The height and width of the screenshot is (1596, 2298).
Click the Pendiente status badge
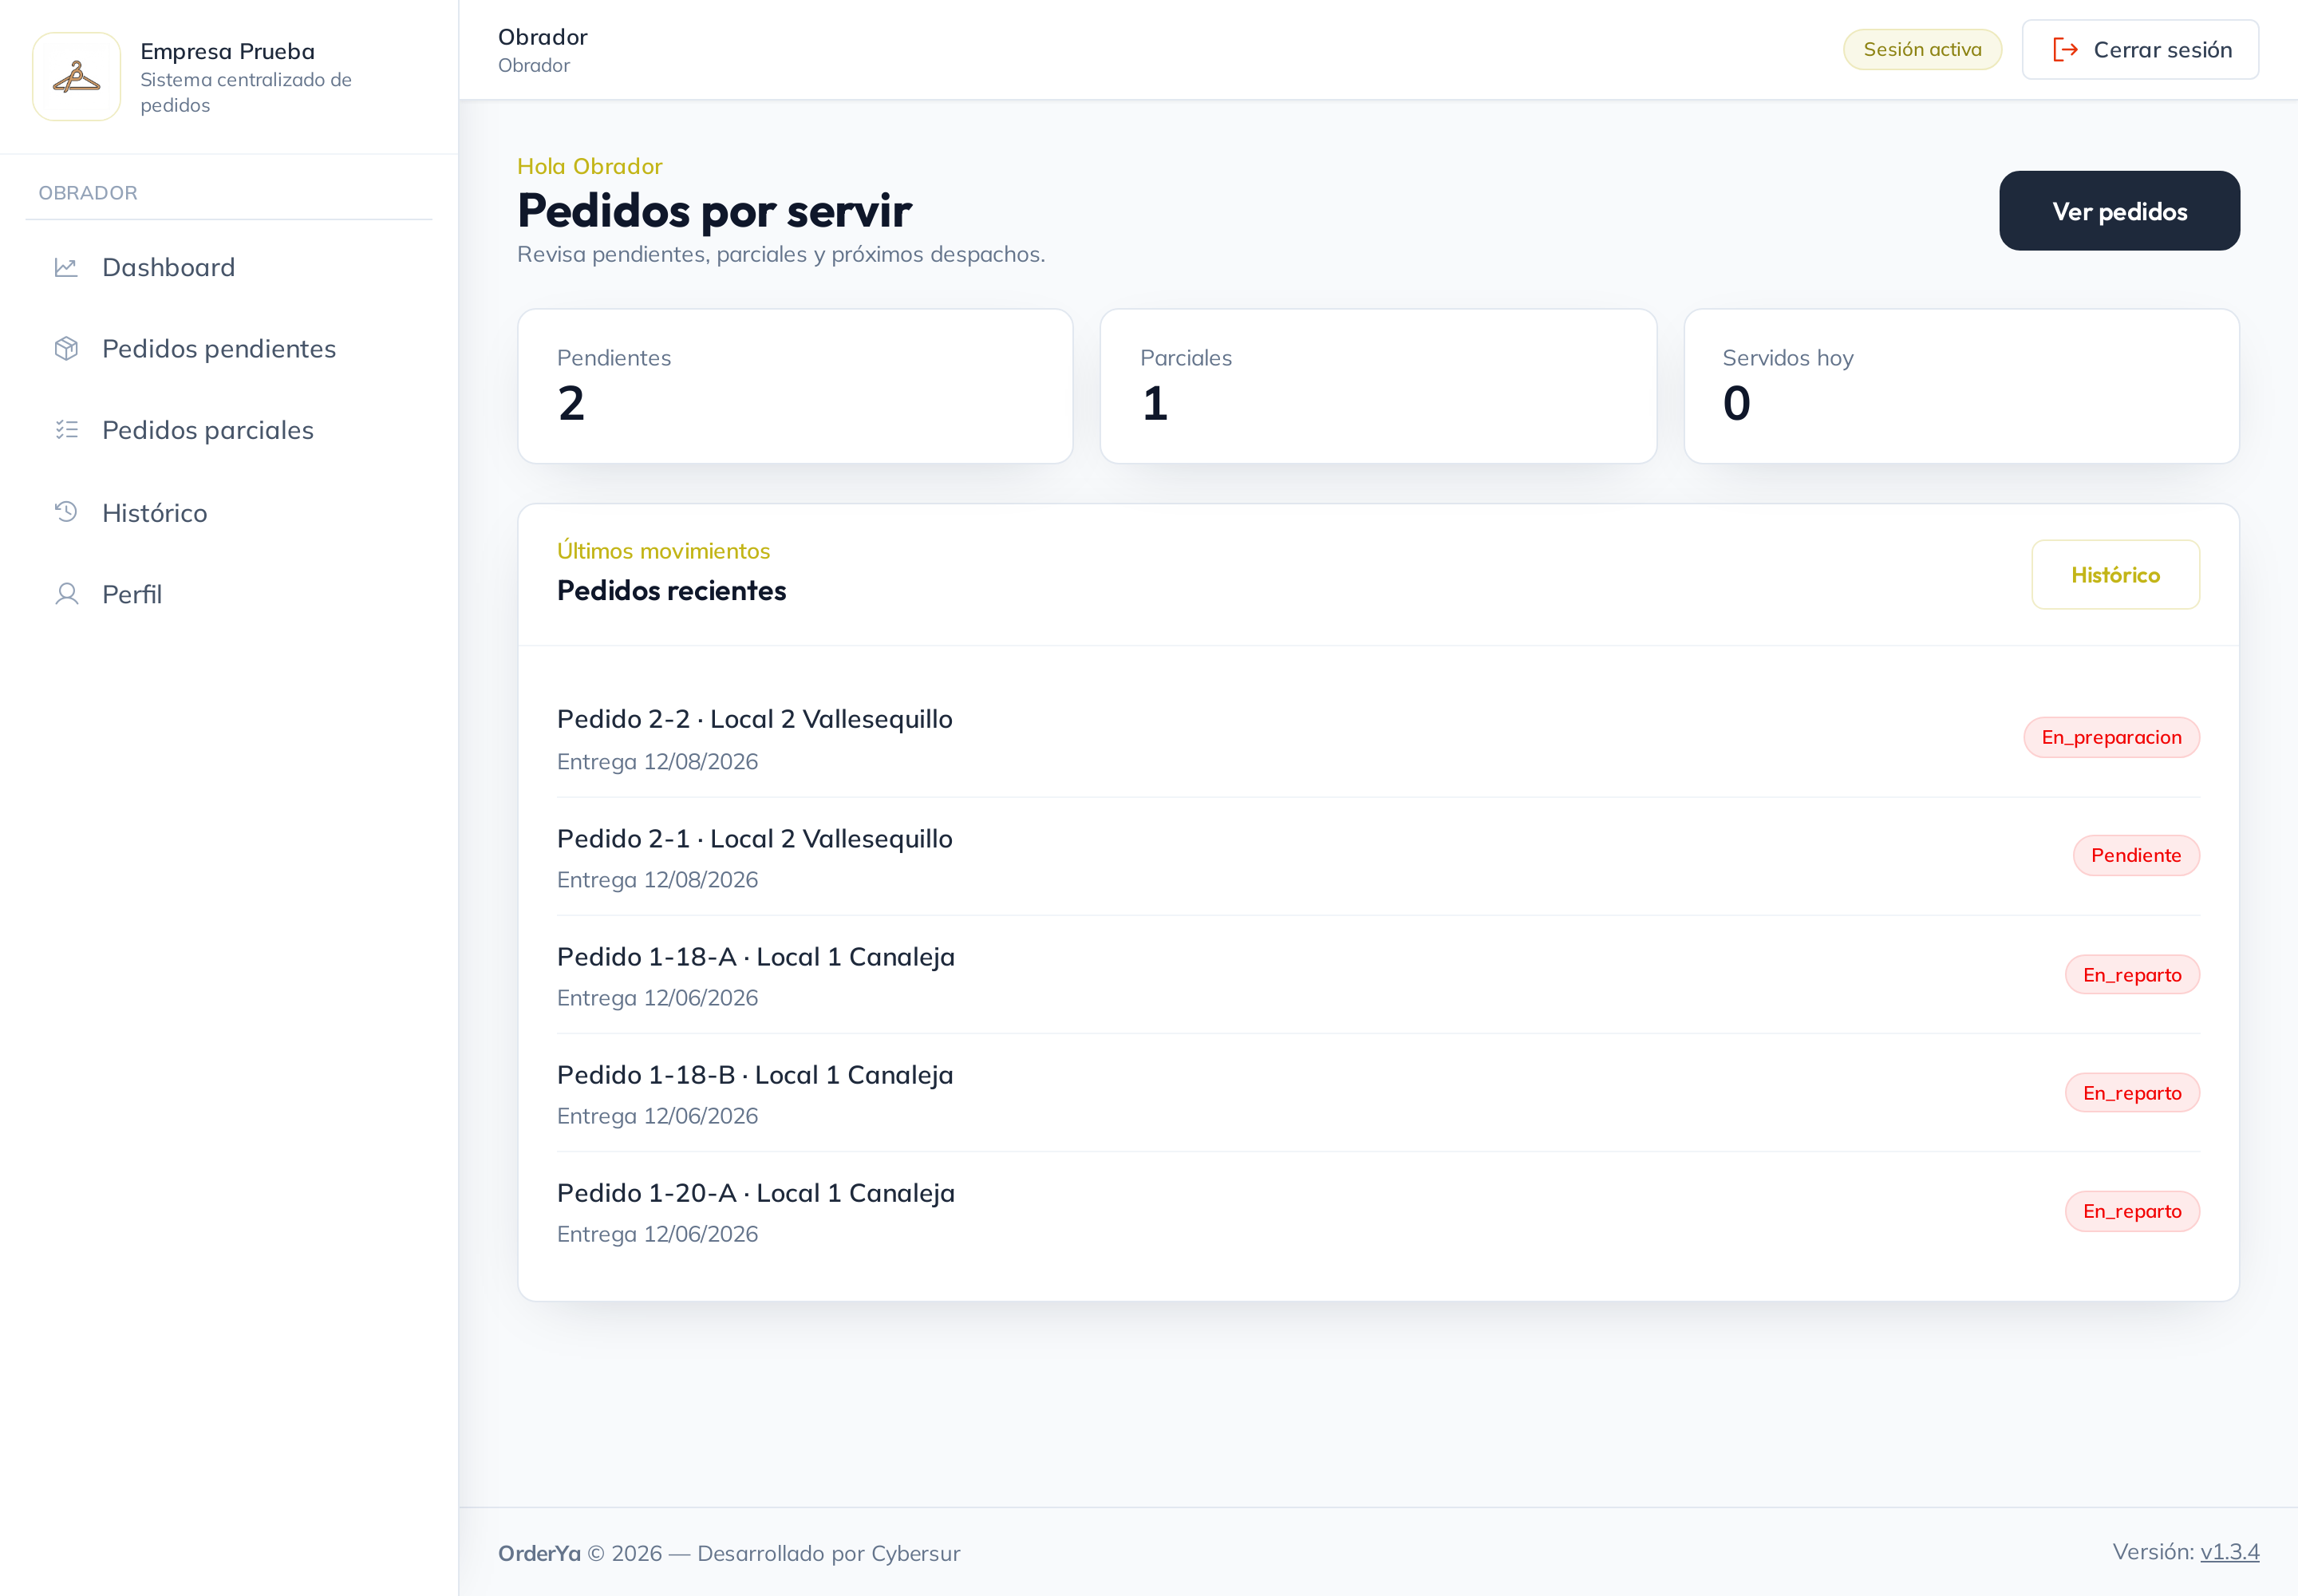2136,855
